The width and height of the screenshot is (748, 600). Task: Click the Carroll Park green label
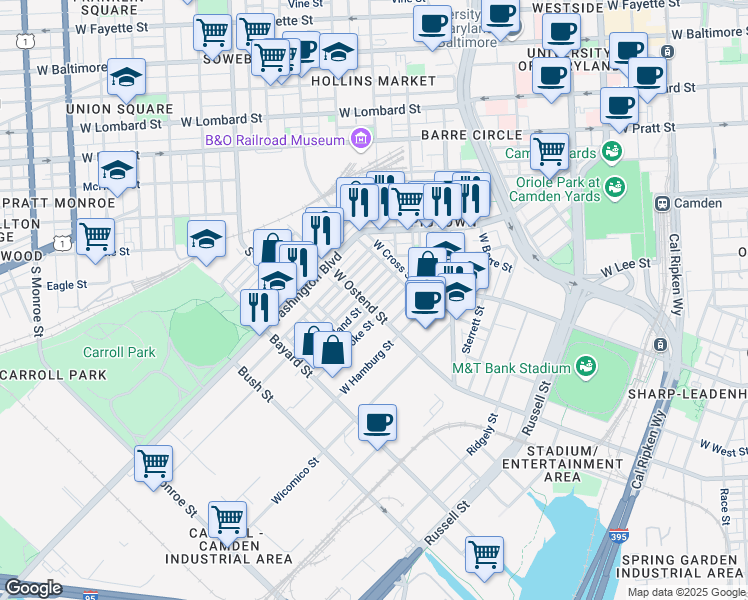[x=119, y=352]
